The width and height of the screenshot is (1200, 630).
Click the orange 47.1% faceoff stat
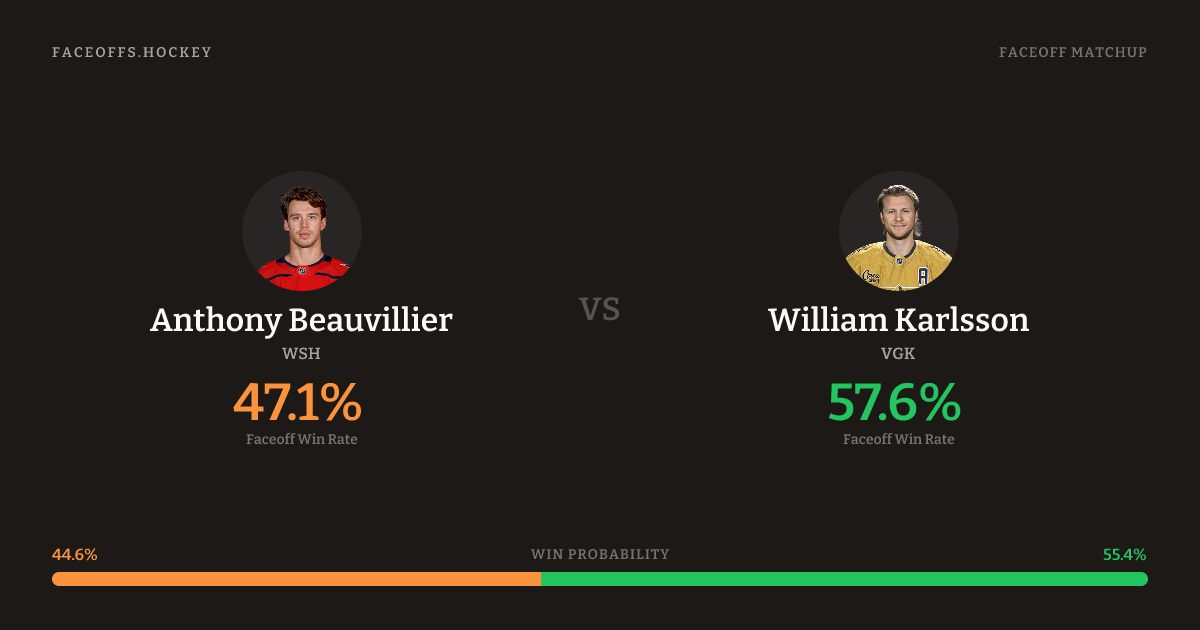pyautogui.click(x=297, y=402)
